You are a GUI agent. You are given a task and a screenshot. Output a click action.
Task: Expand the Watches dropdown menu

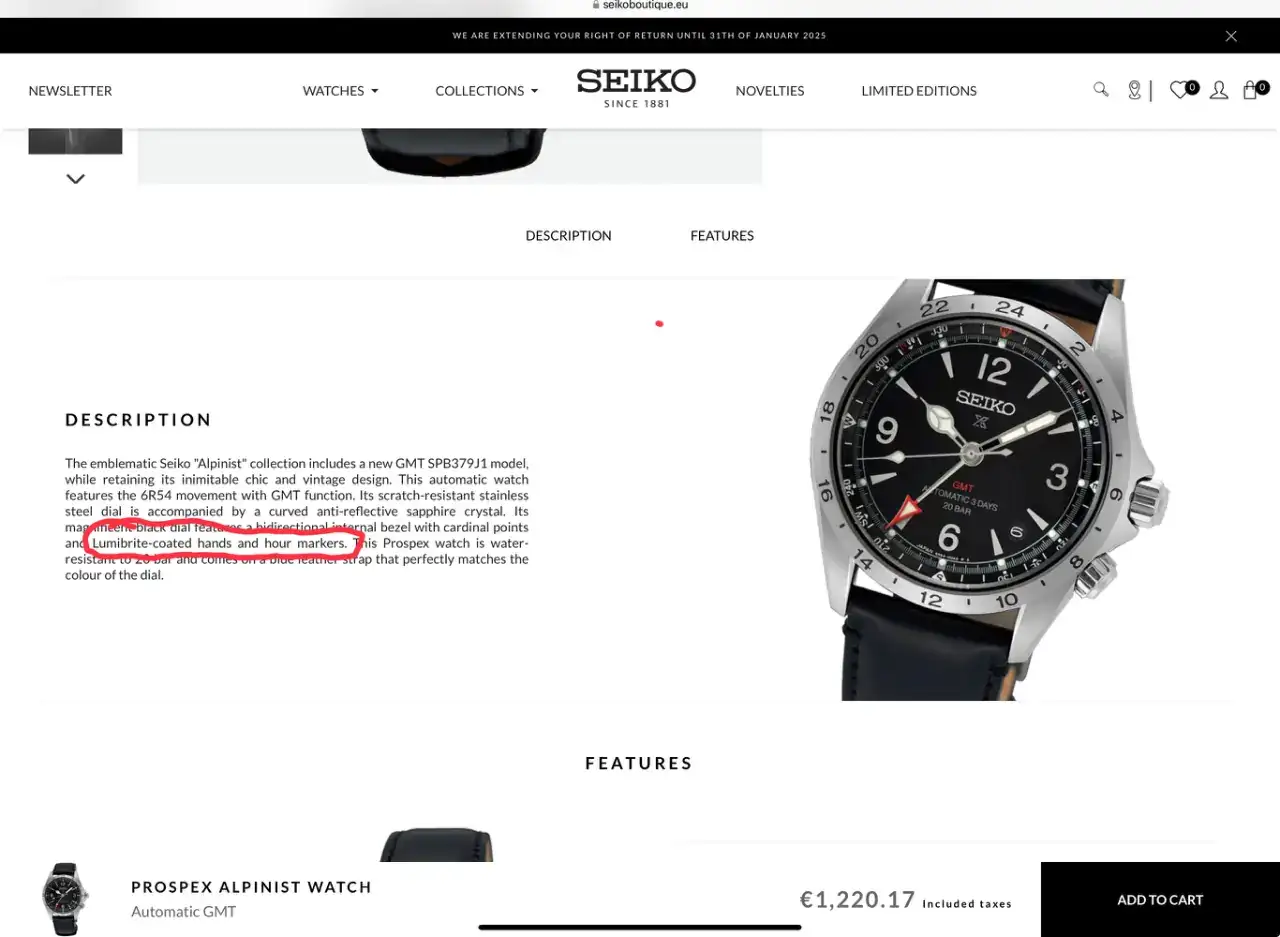pyautogui.click(x=341, y=91)
